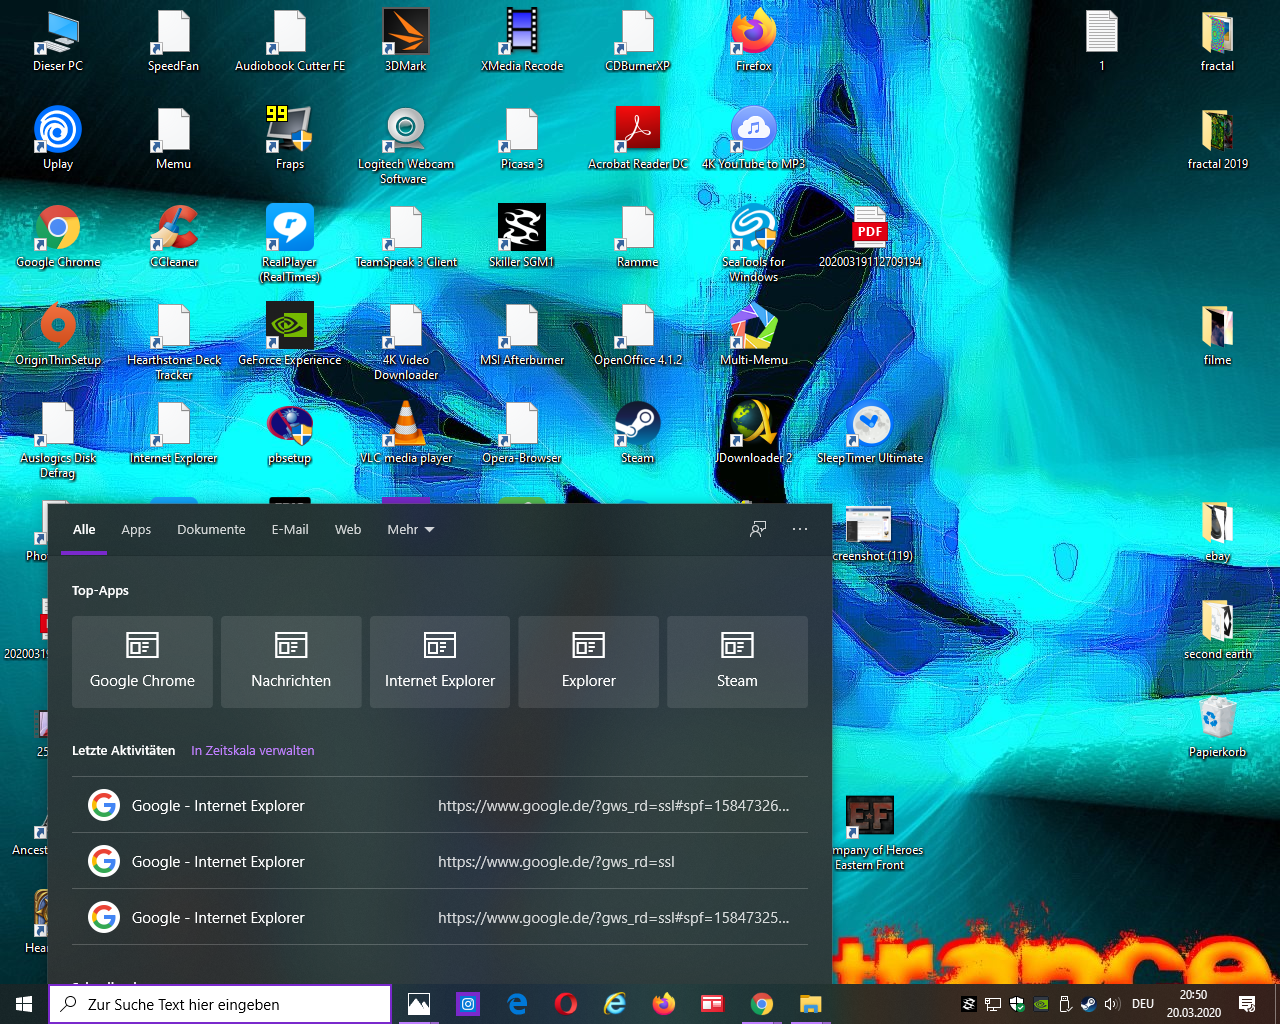
Task: Open the NVIDIA icon in system tray
Action: tap(1040, 1004)
